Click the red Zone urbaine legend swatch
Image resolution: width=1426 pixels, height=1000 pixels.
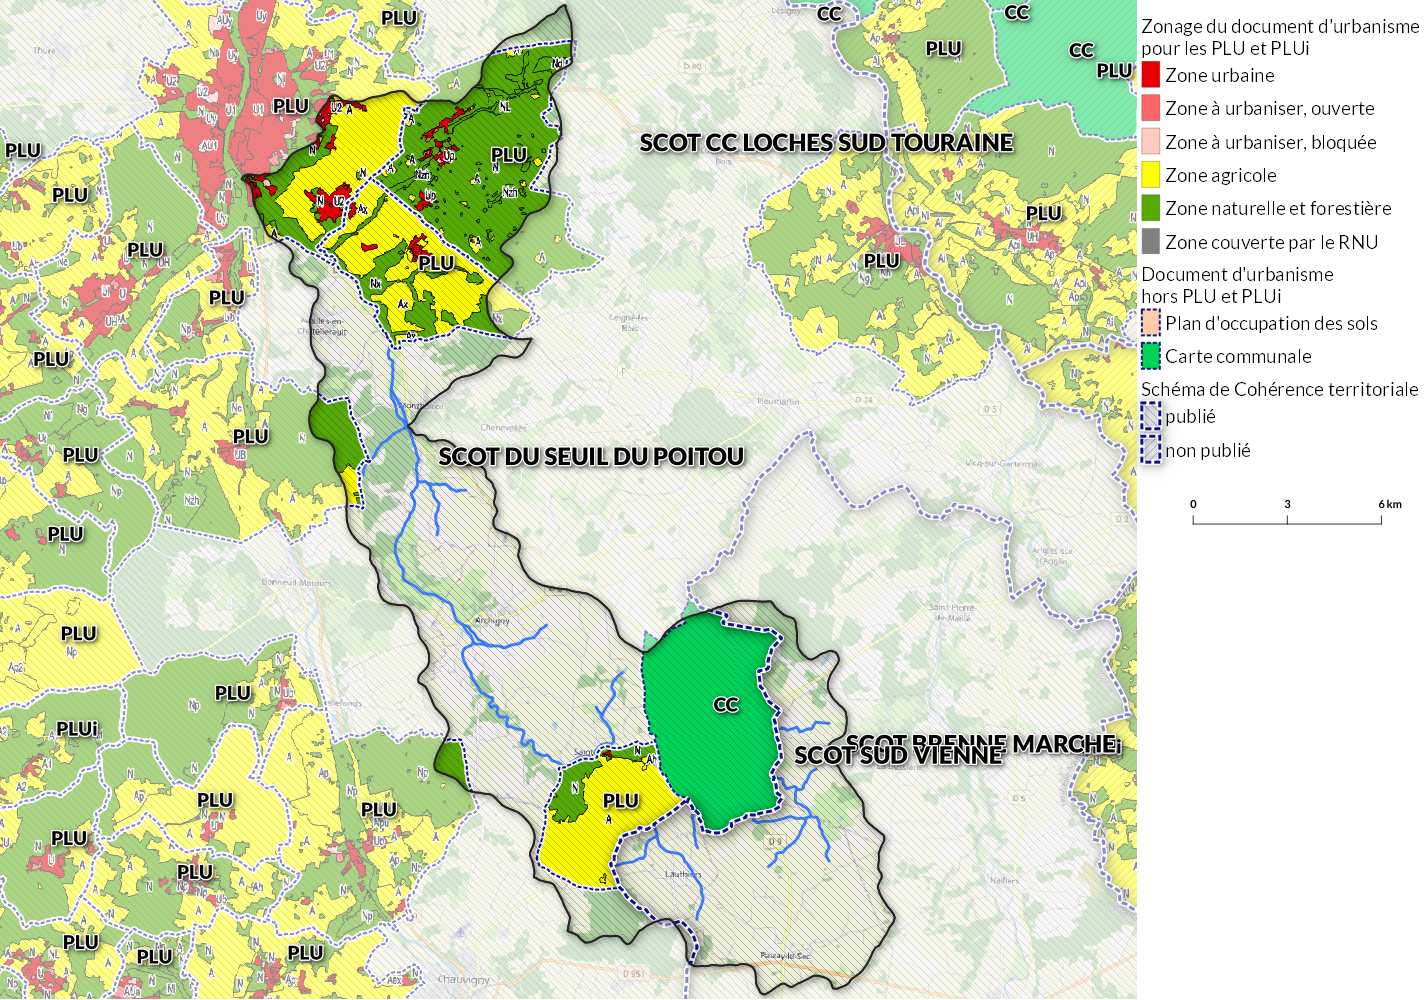click(1151, 75)
